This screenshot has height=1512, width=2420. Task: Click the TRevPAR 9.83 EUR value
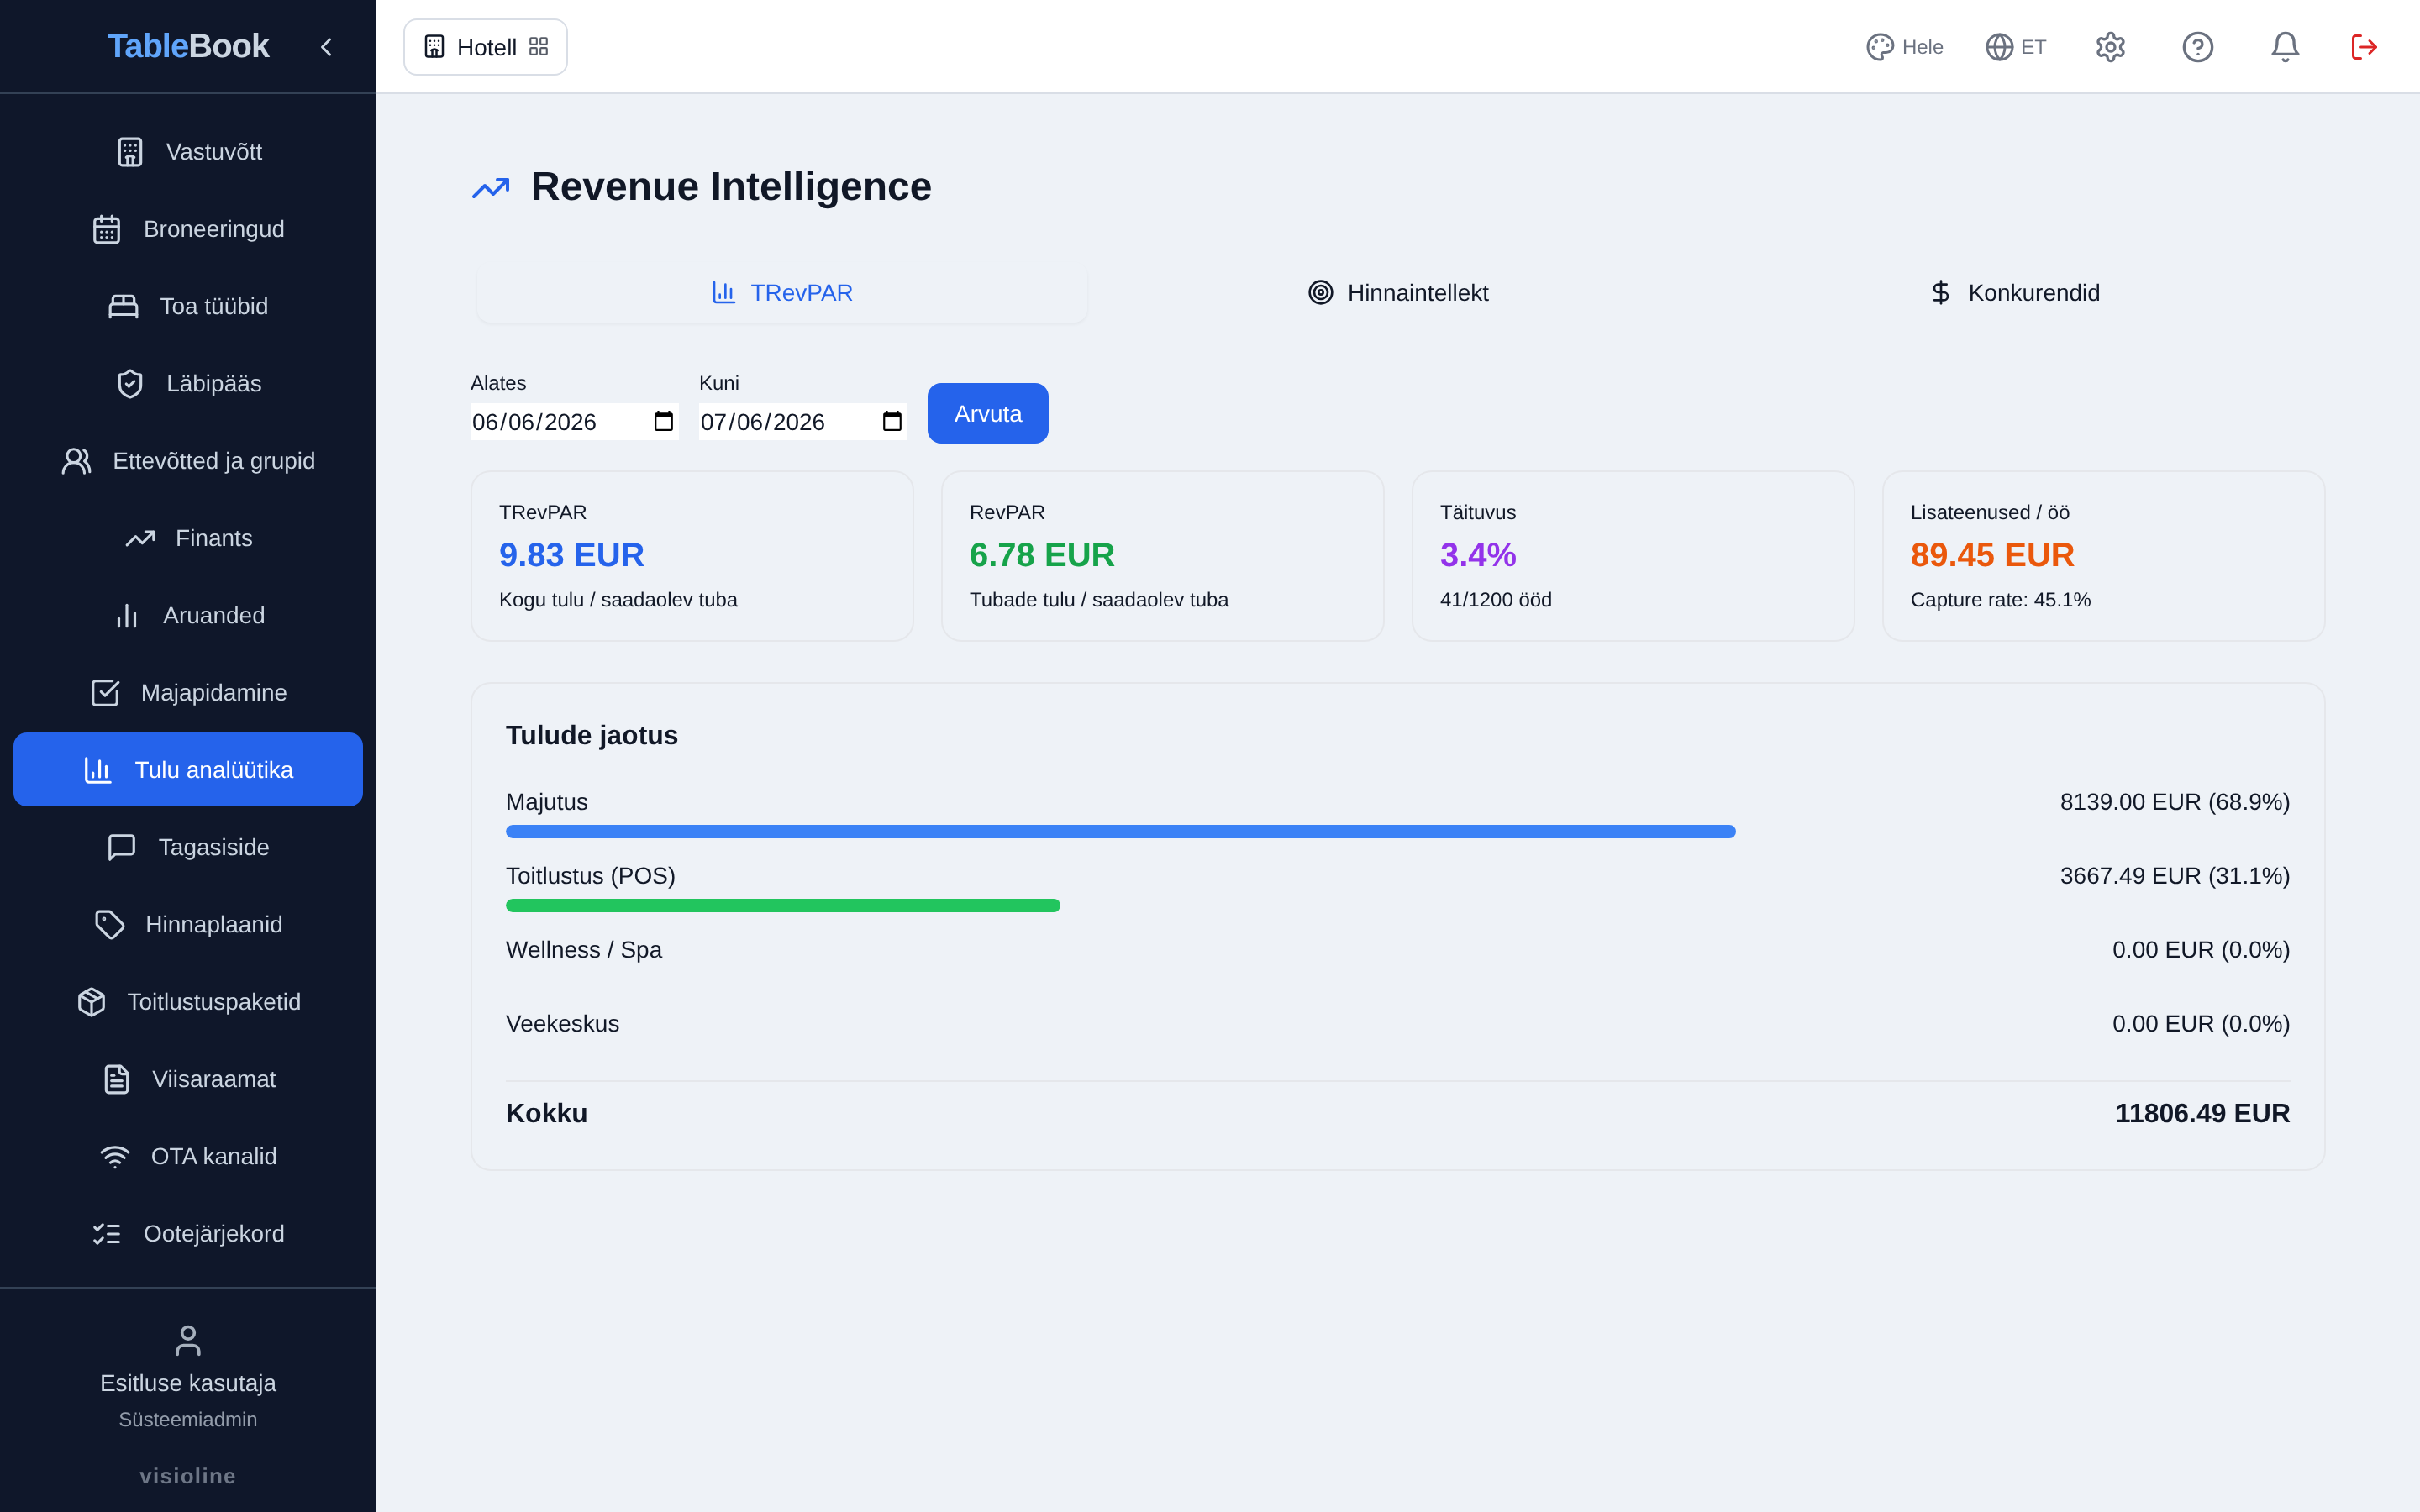[571, 555]
